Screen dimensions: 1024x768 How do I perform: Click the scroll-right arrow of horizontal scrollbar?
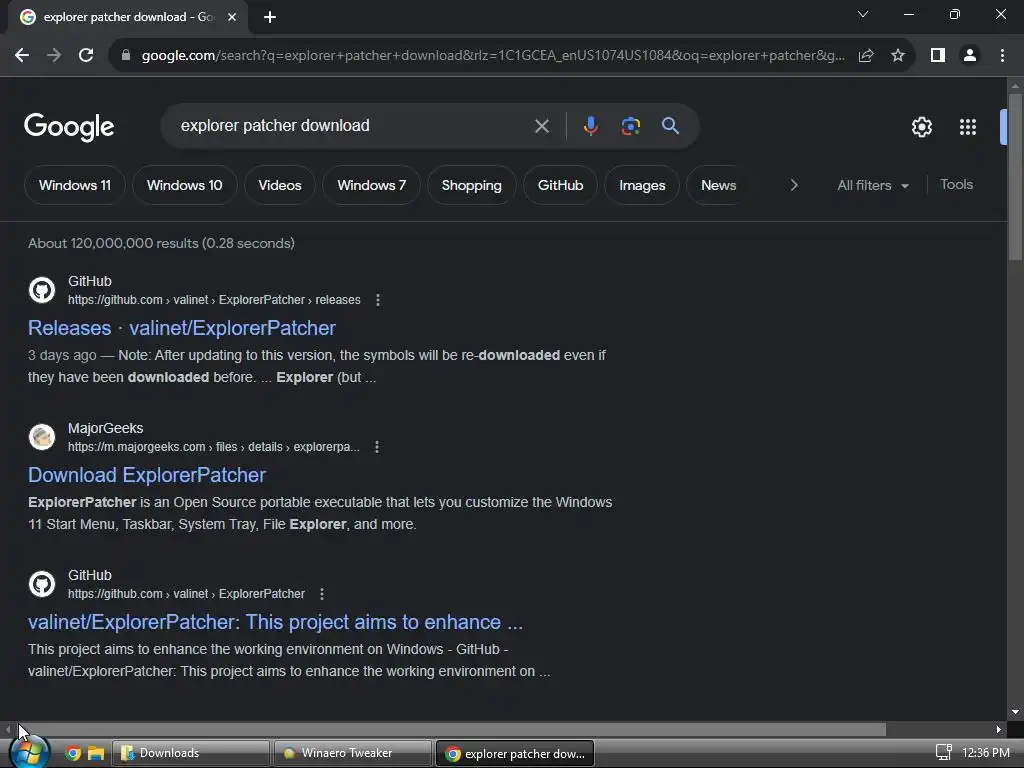pos(999,729)
